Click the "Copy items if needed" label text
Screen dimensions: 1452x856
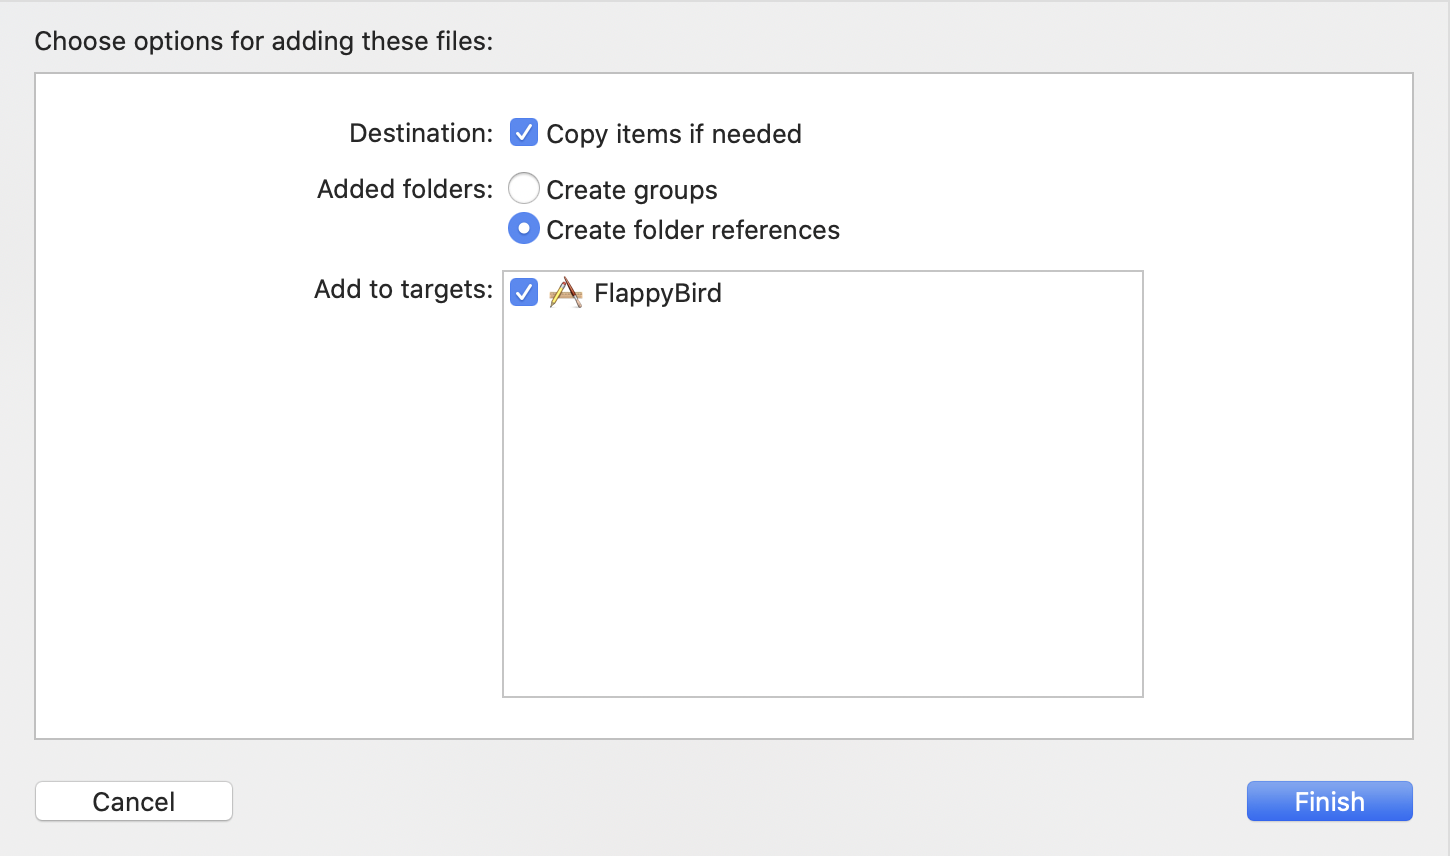(673, 134)
